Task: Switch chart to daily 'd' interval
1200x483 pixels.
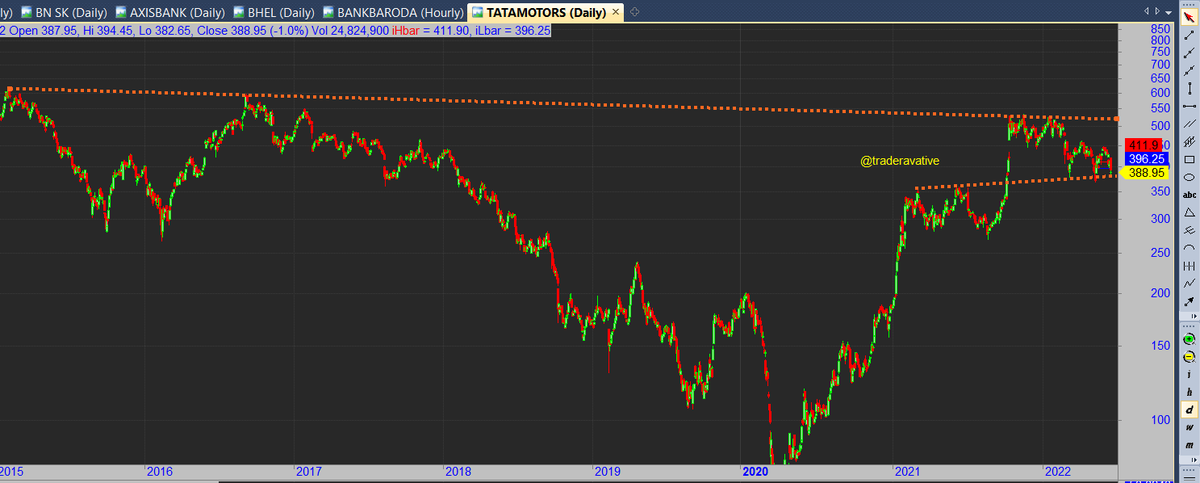Action: click(1189, 410)
